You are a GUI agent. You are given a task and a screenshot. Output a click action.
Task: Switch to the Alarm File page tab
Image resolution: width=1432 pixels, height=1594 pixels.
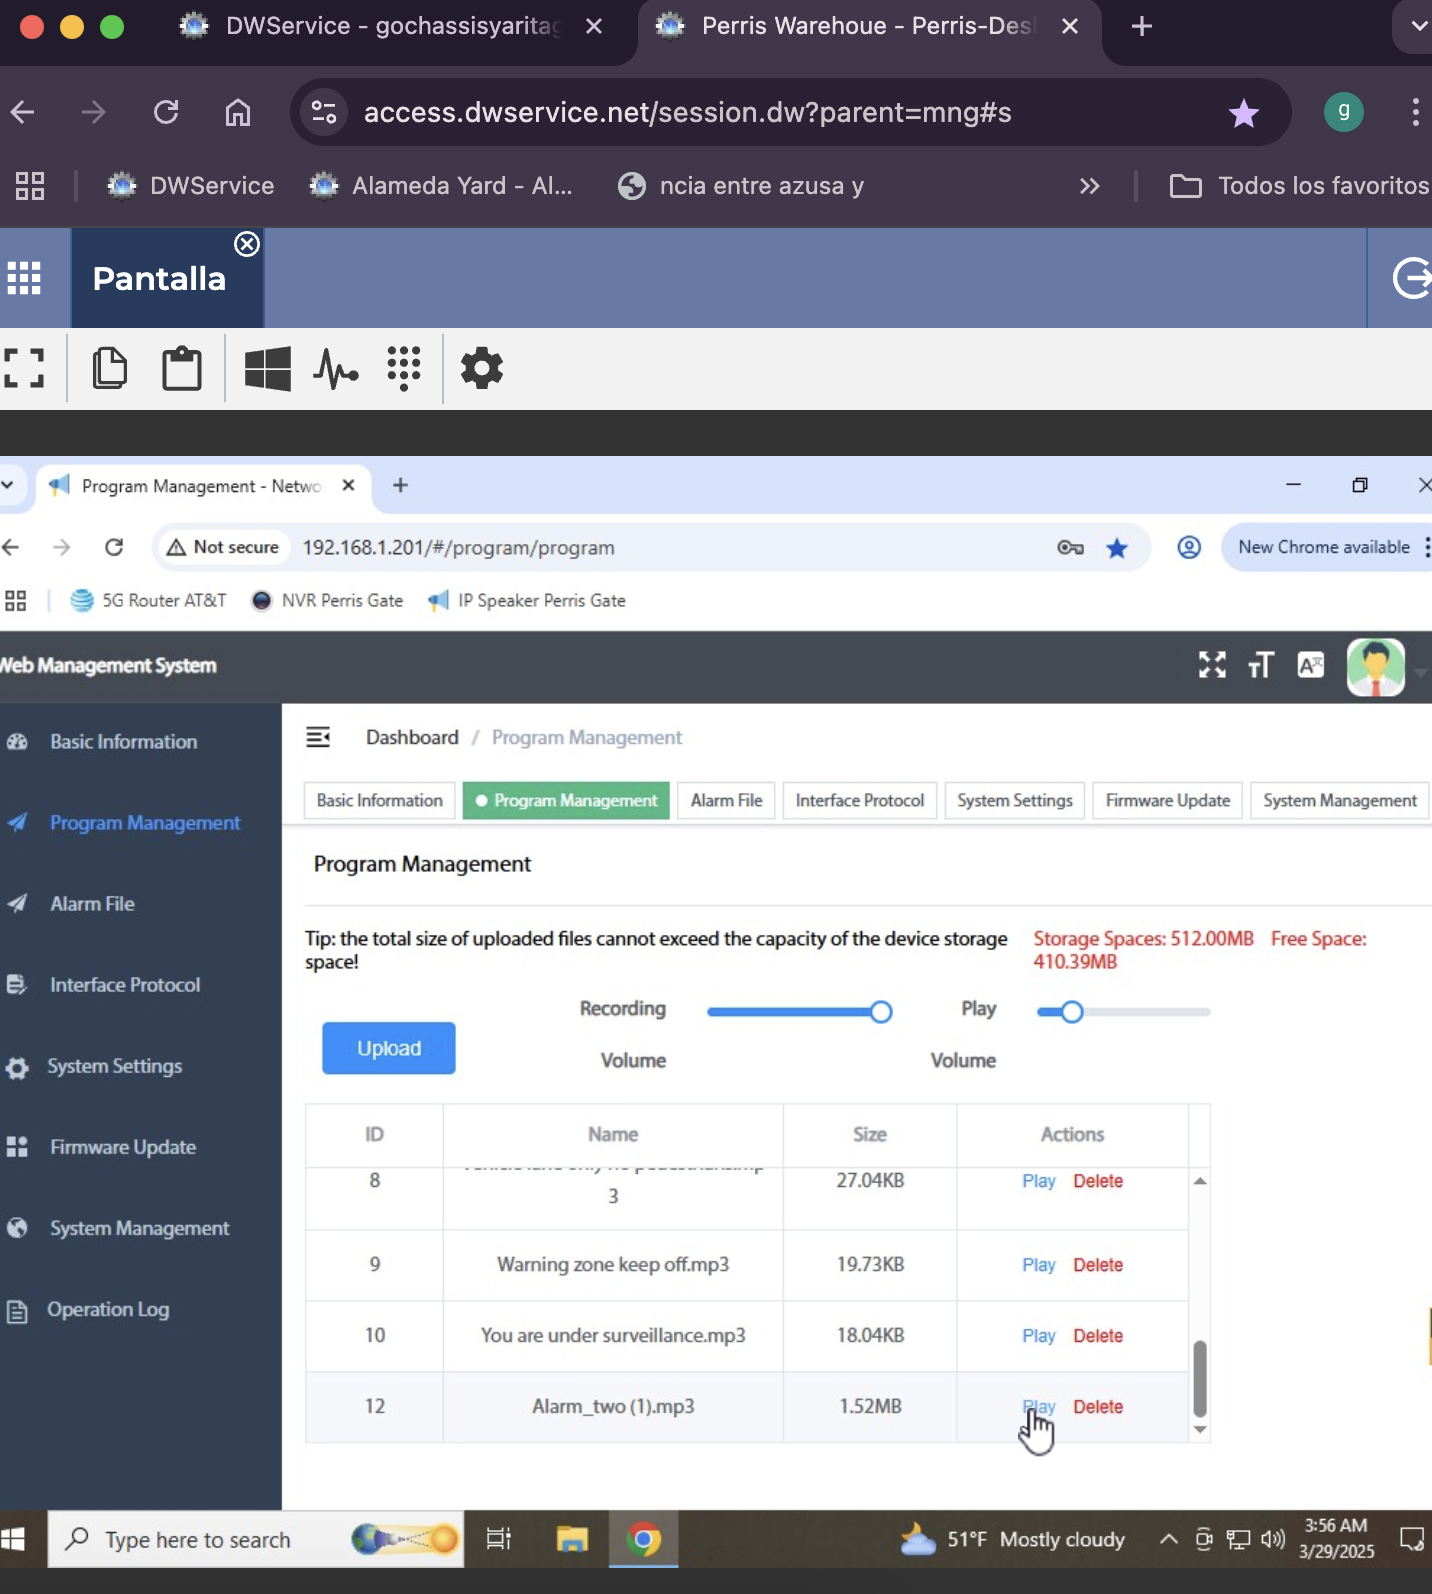tap(726, 800)
